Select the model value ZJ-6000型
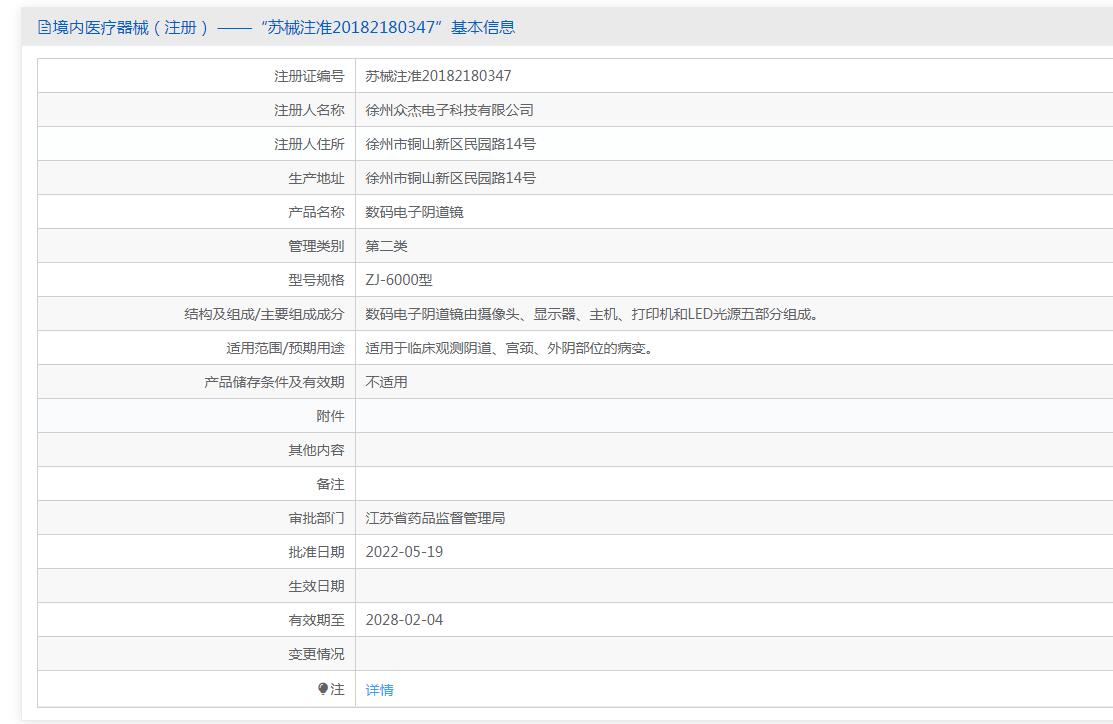 pos(399,280)
